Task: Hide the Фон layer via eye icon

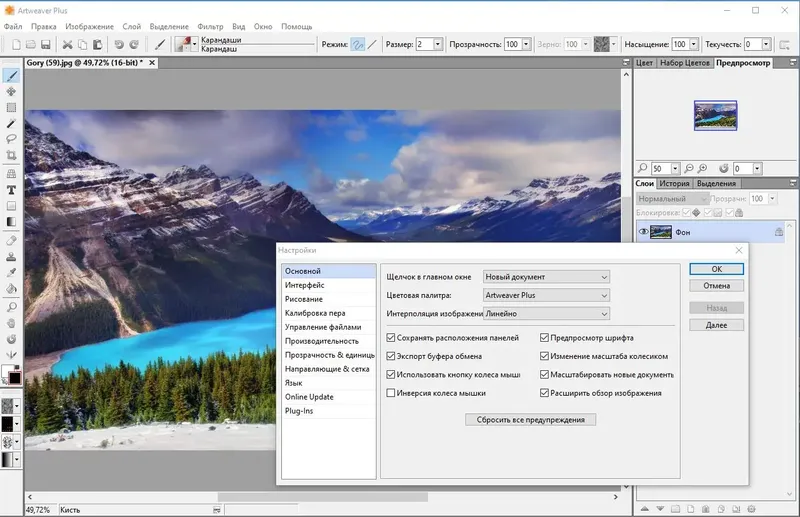Action: click(643, 232)
